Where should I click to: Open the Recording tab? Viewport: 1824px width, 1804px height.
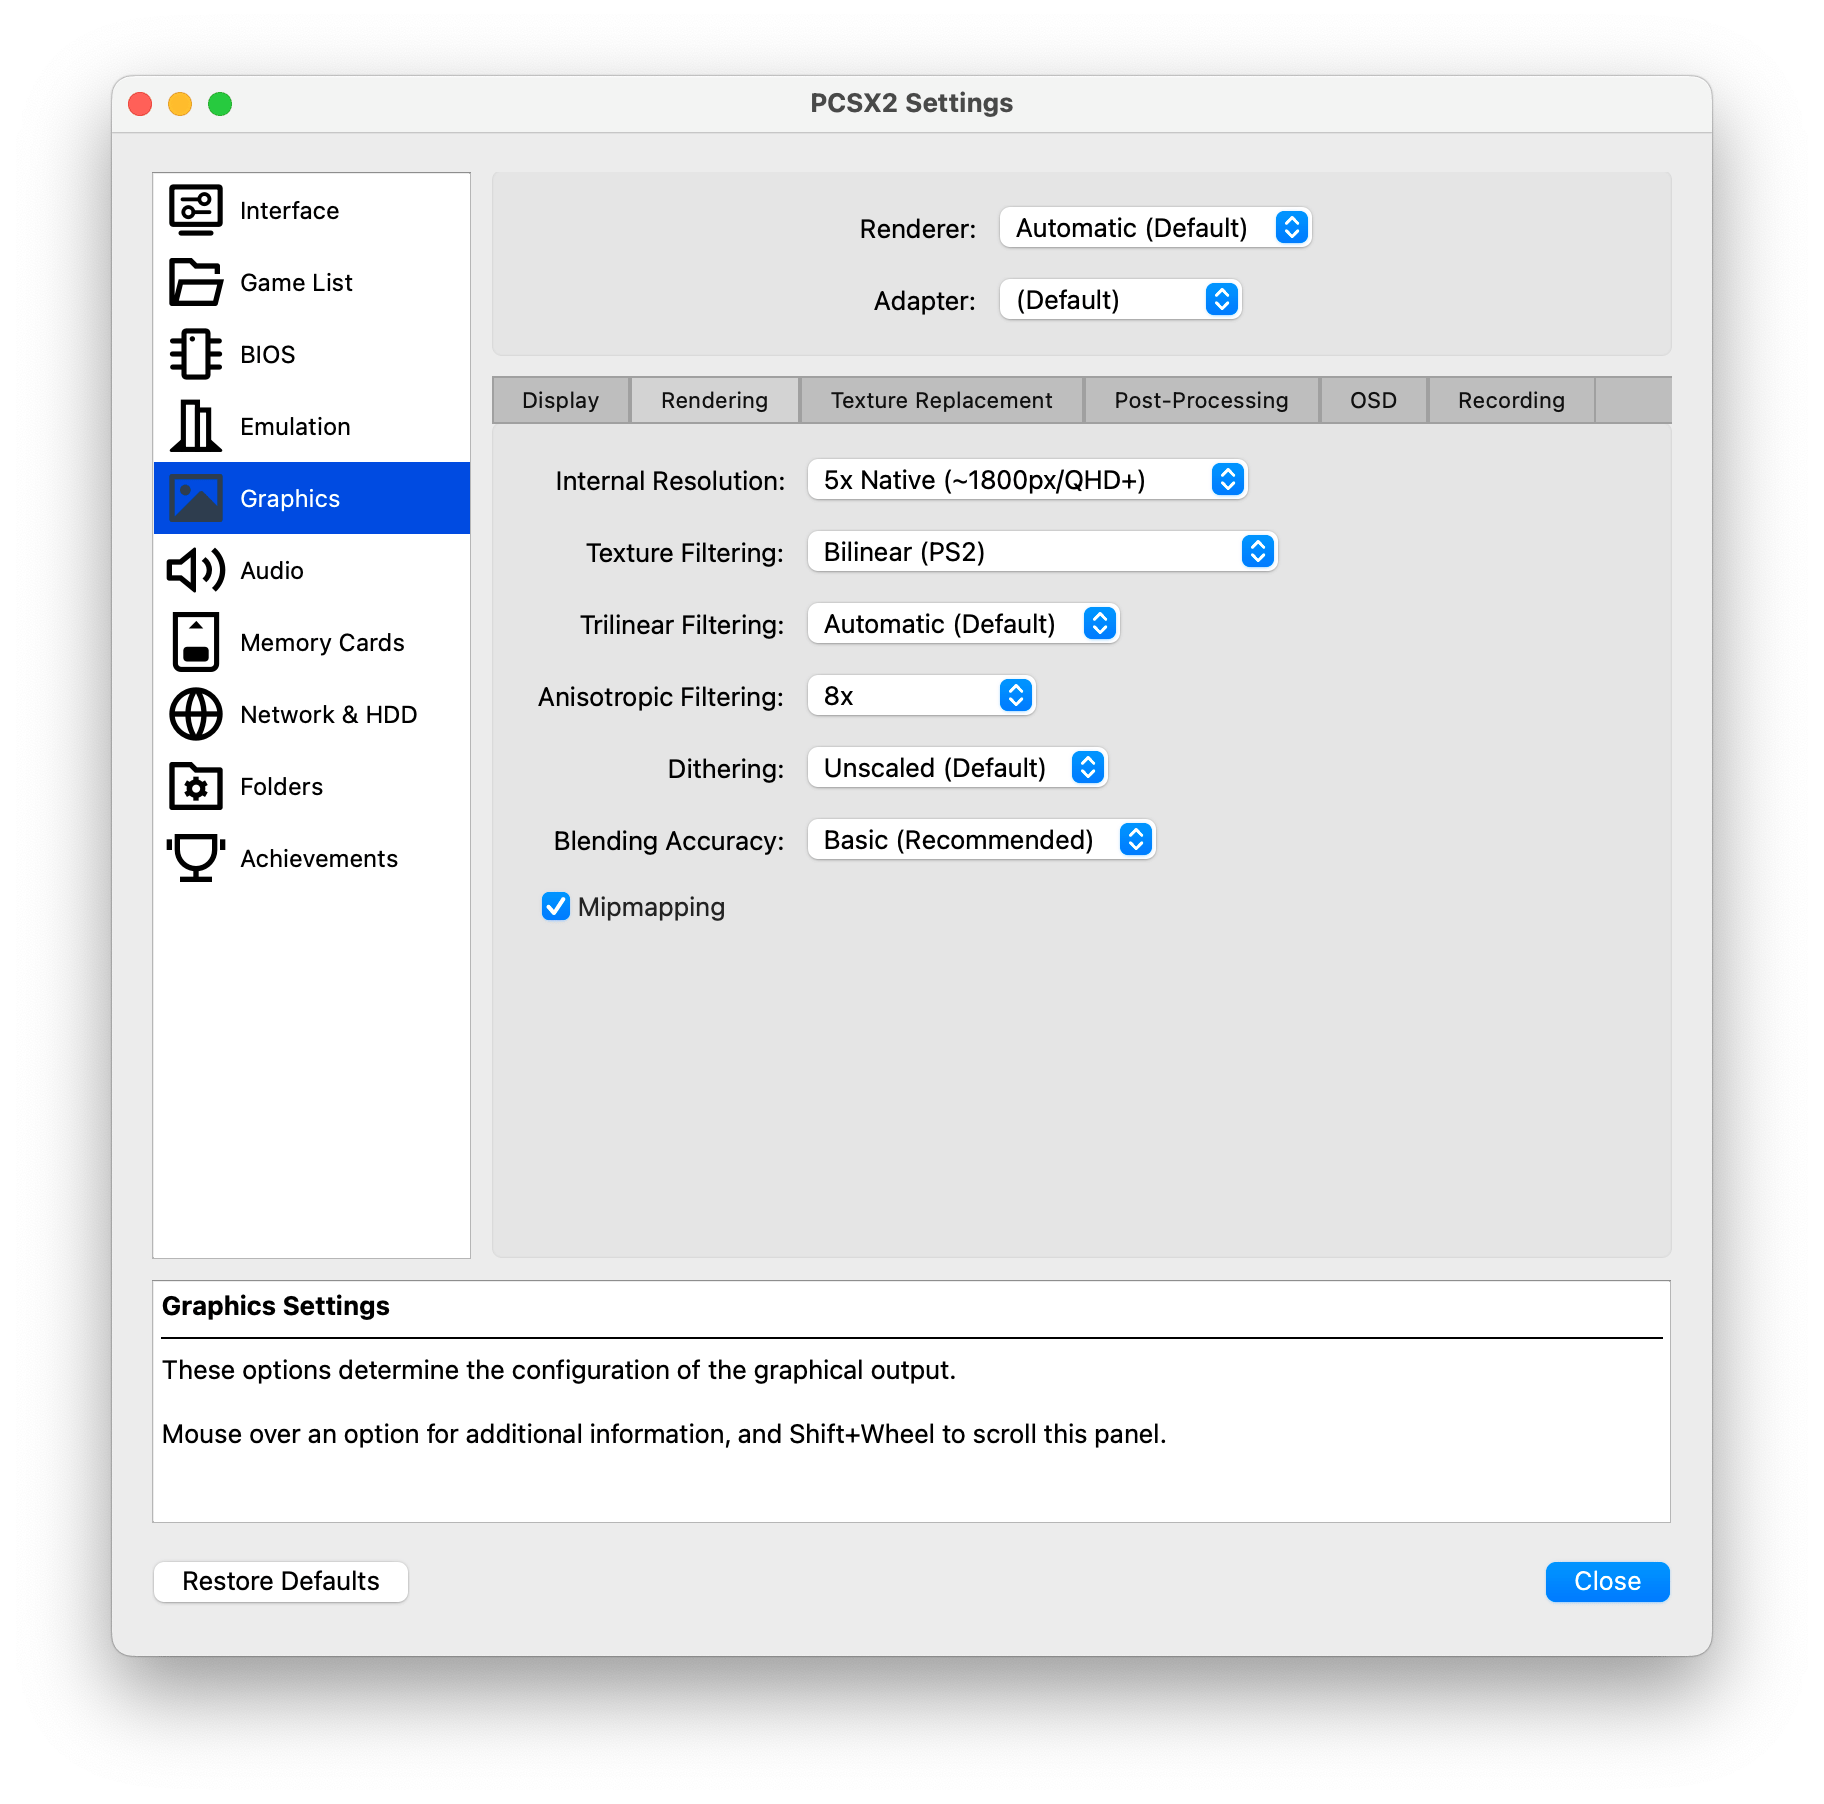click(1512, 400)
